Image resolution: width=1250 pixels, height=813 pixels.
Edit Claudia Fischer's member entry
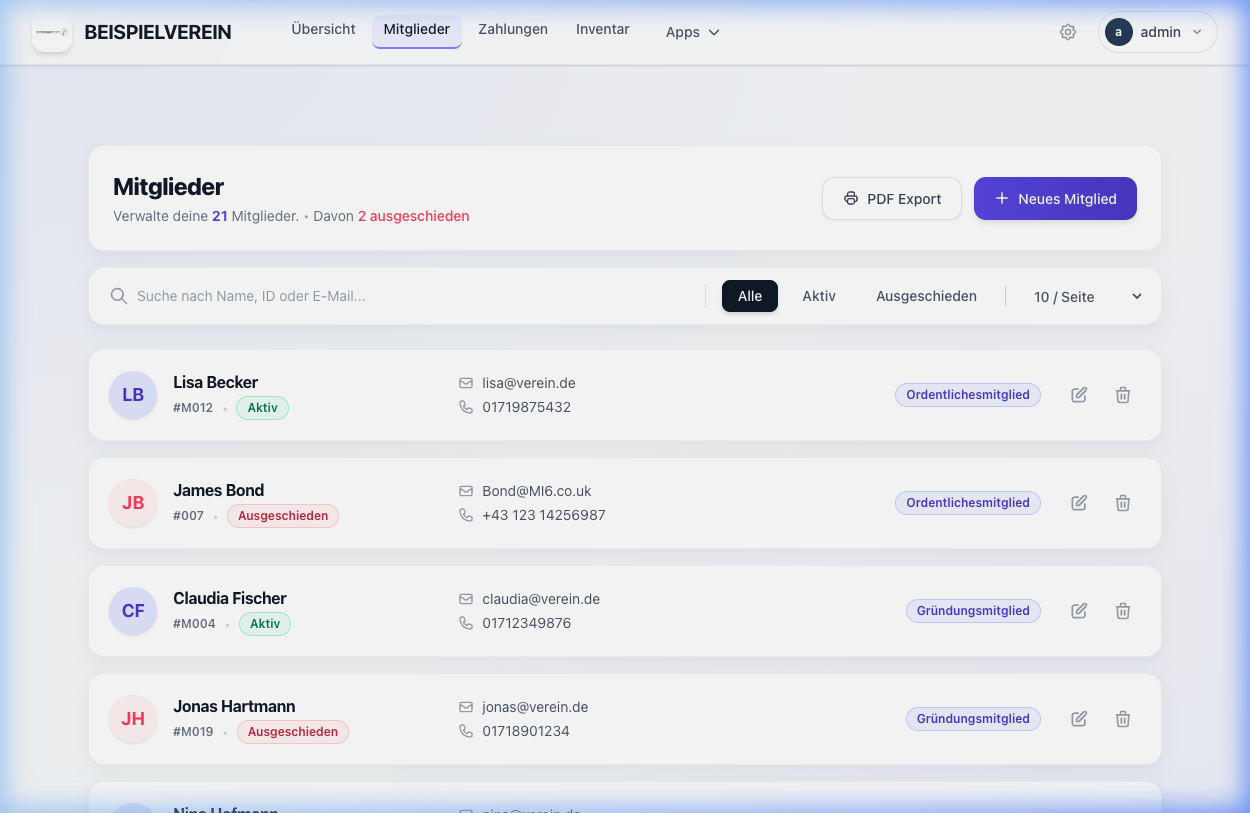pyautogui.click(x=1079, y=611)
